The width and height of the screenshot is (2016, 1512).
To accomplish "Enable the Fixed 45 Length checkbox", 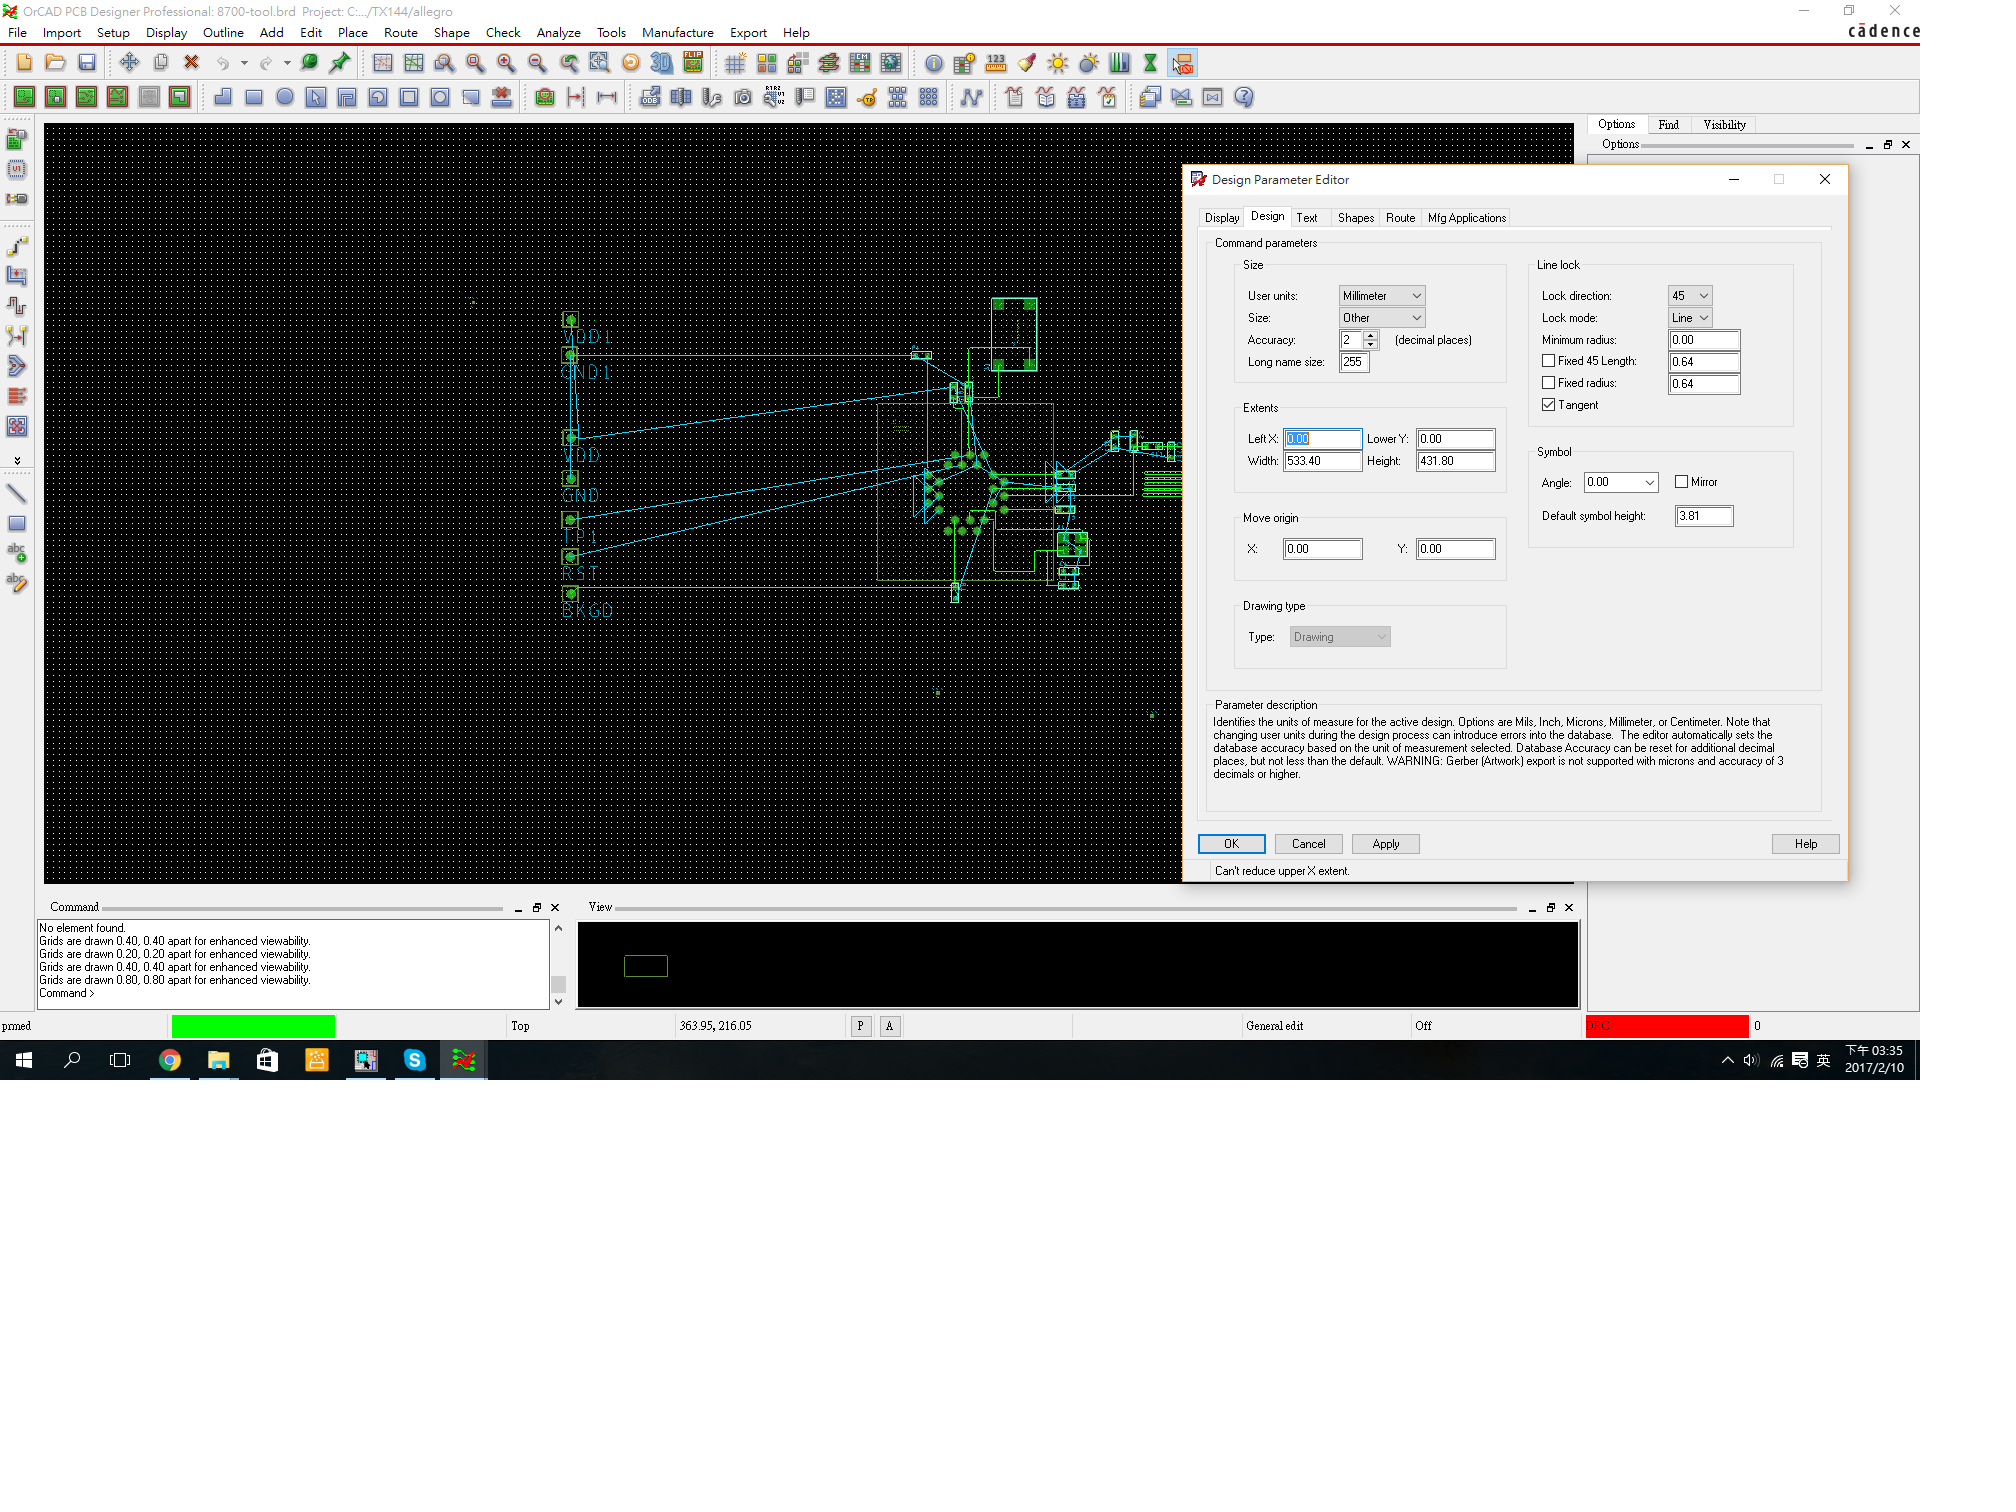I will pos(1548,361).
